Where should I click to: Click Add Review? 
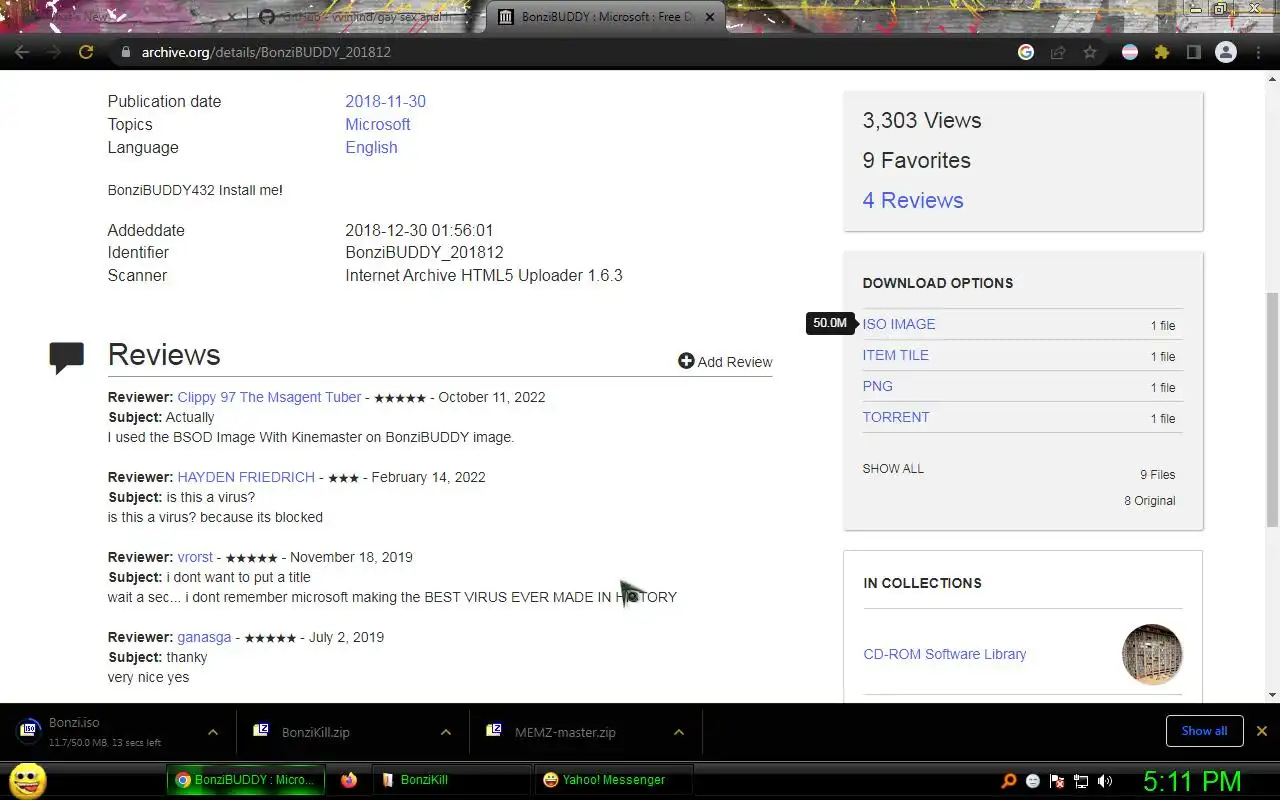[x=725, y=362]
